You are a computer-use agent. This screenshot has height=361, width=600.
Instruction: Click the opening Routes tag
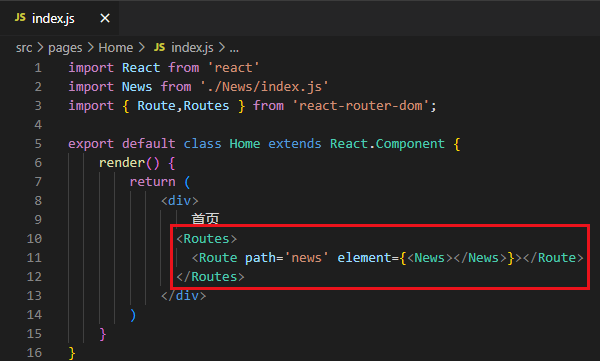(x=207, y=239)
